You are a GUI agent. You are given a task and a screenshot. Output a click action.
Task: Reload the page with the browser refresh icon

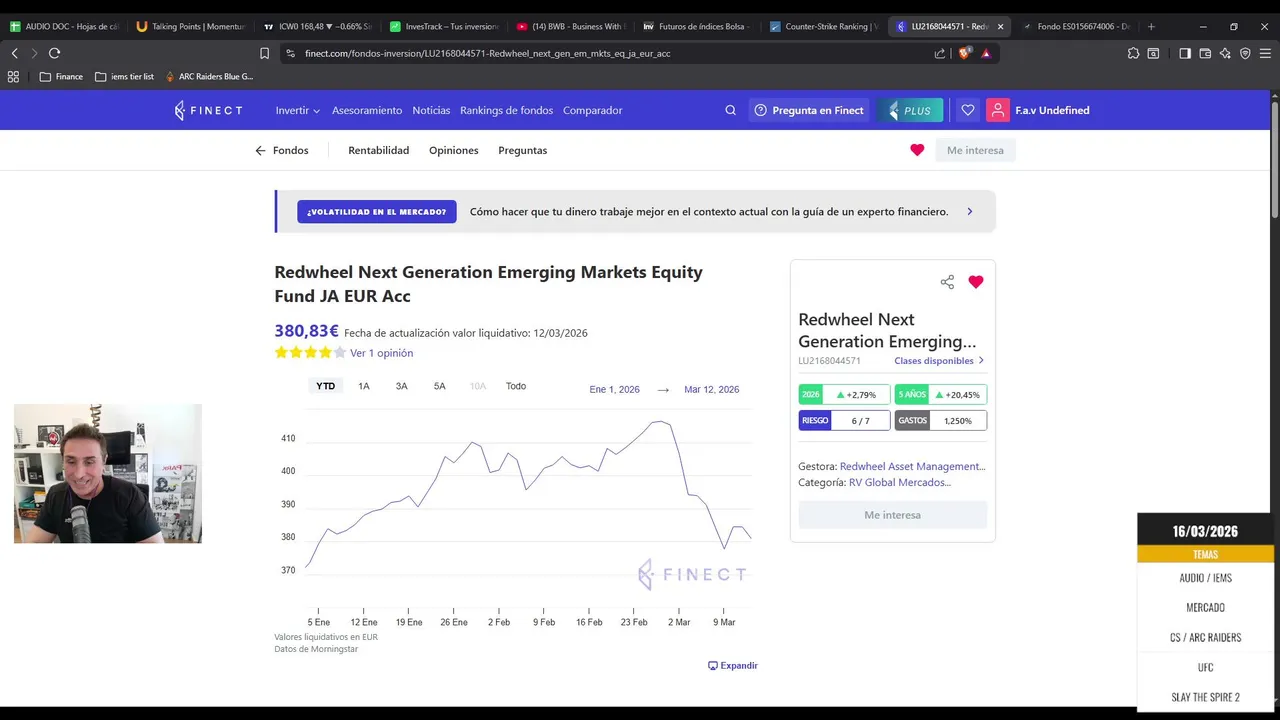point(54,53)
